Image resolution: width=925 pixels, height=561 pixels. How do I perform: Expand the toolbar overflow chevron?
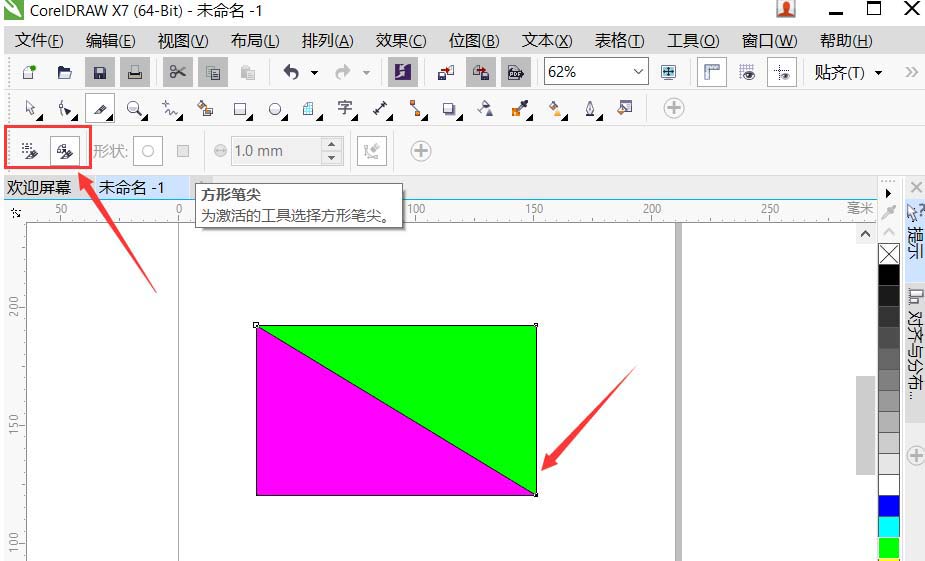(x=911, y=72)
